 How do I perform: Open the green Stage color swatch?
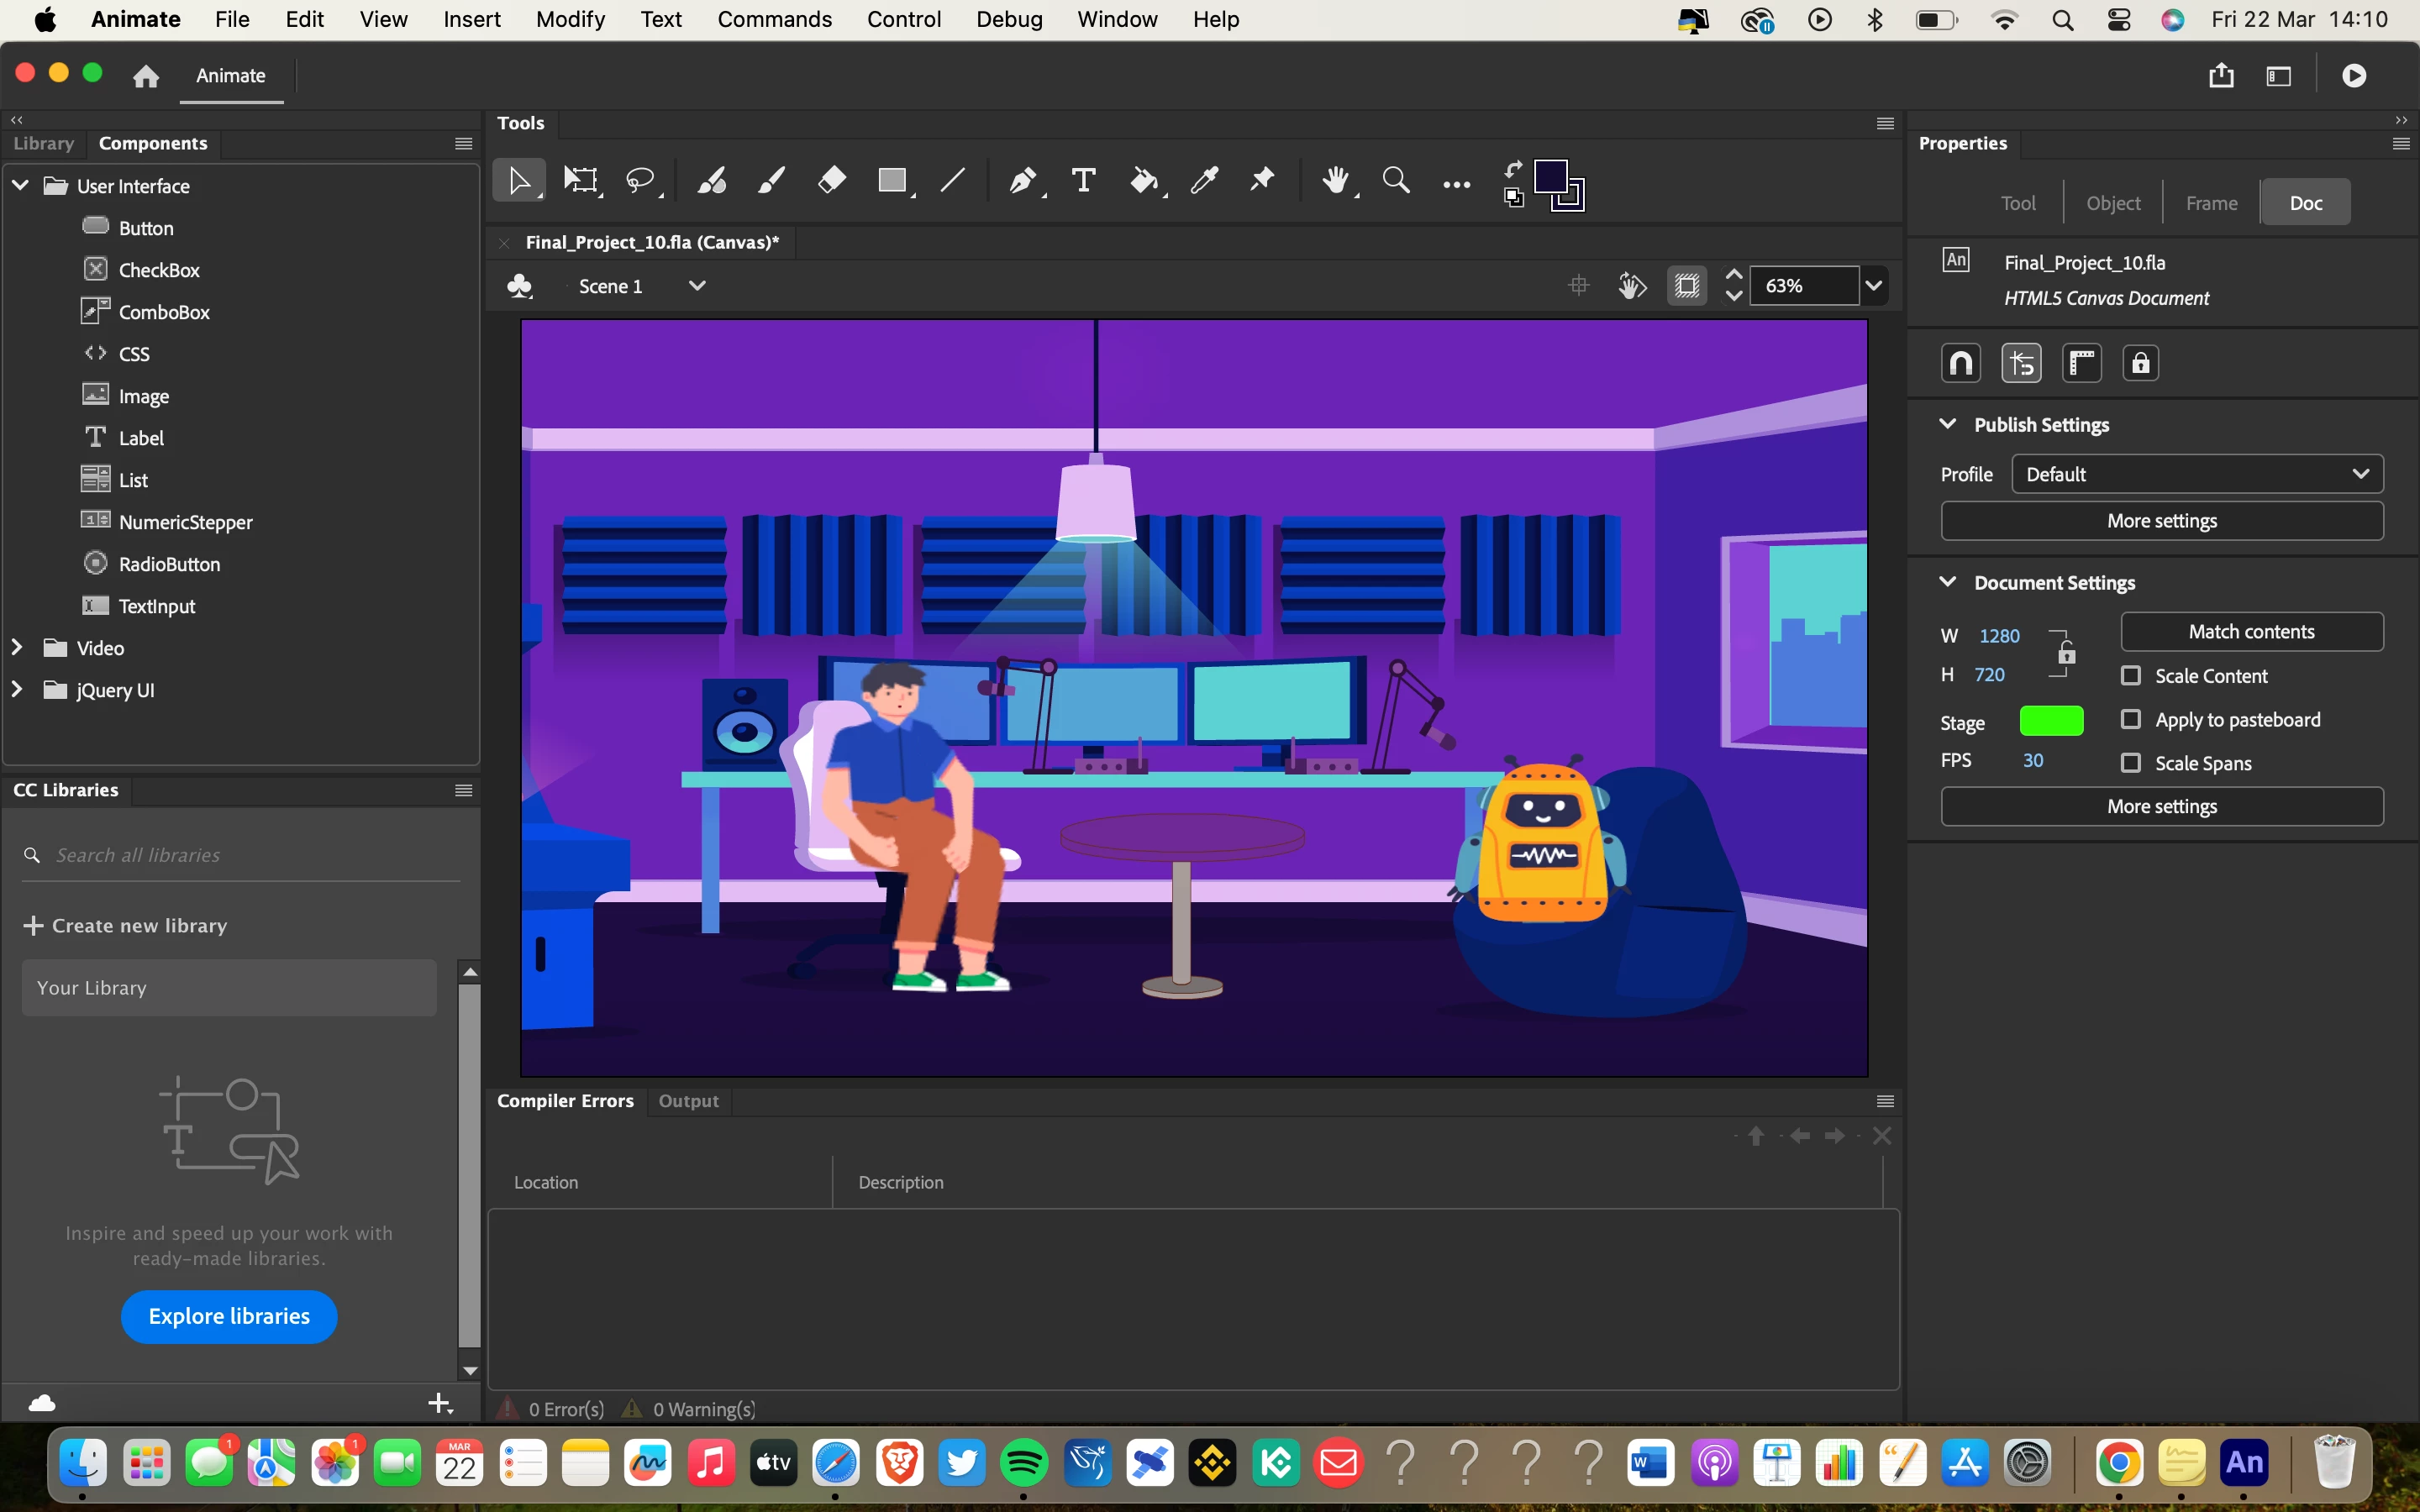[x=2051, y=721]
